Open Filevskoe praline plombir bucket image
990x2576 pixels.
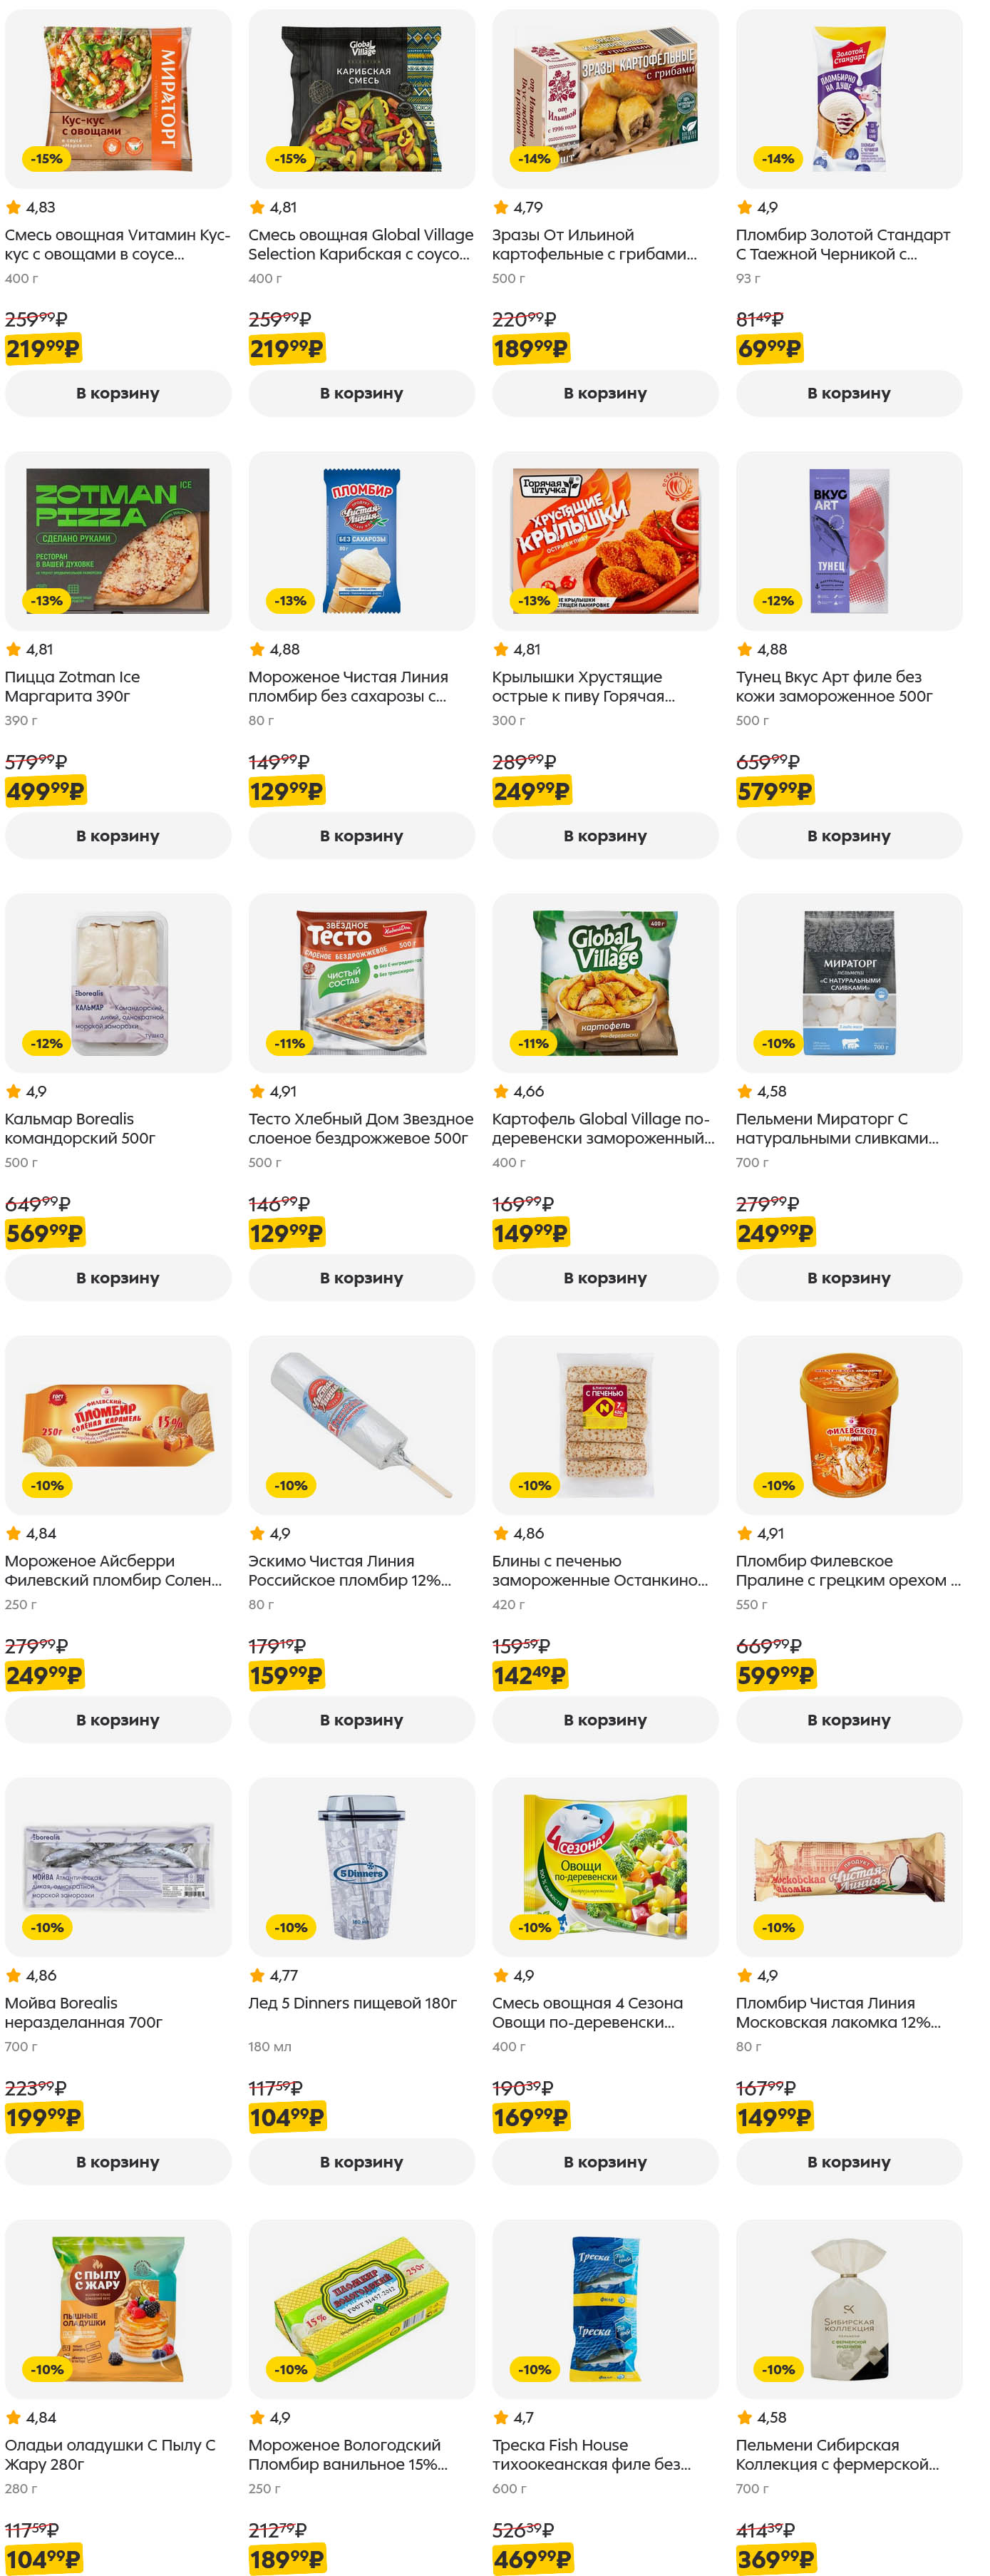click(848, 1425)
